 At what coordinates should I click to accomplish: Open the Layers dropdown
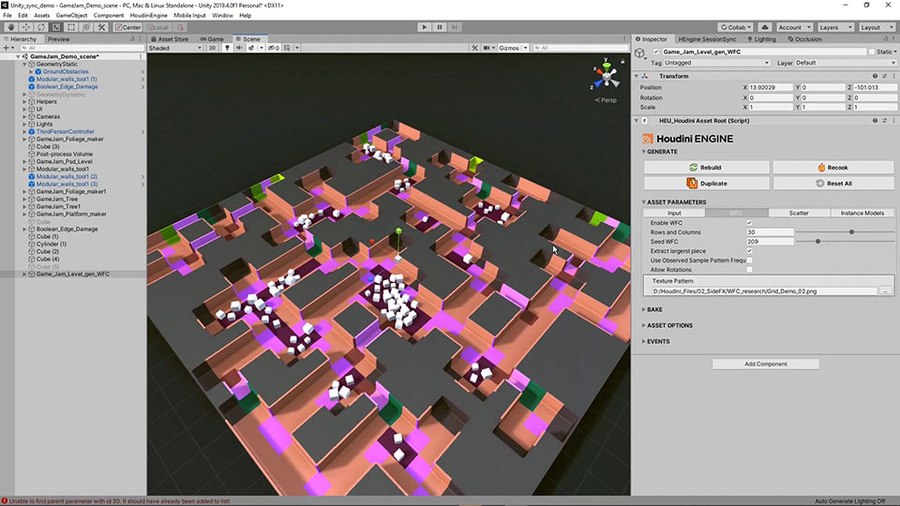(835, 27)
